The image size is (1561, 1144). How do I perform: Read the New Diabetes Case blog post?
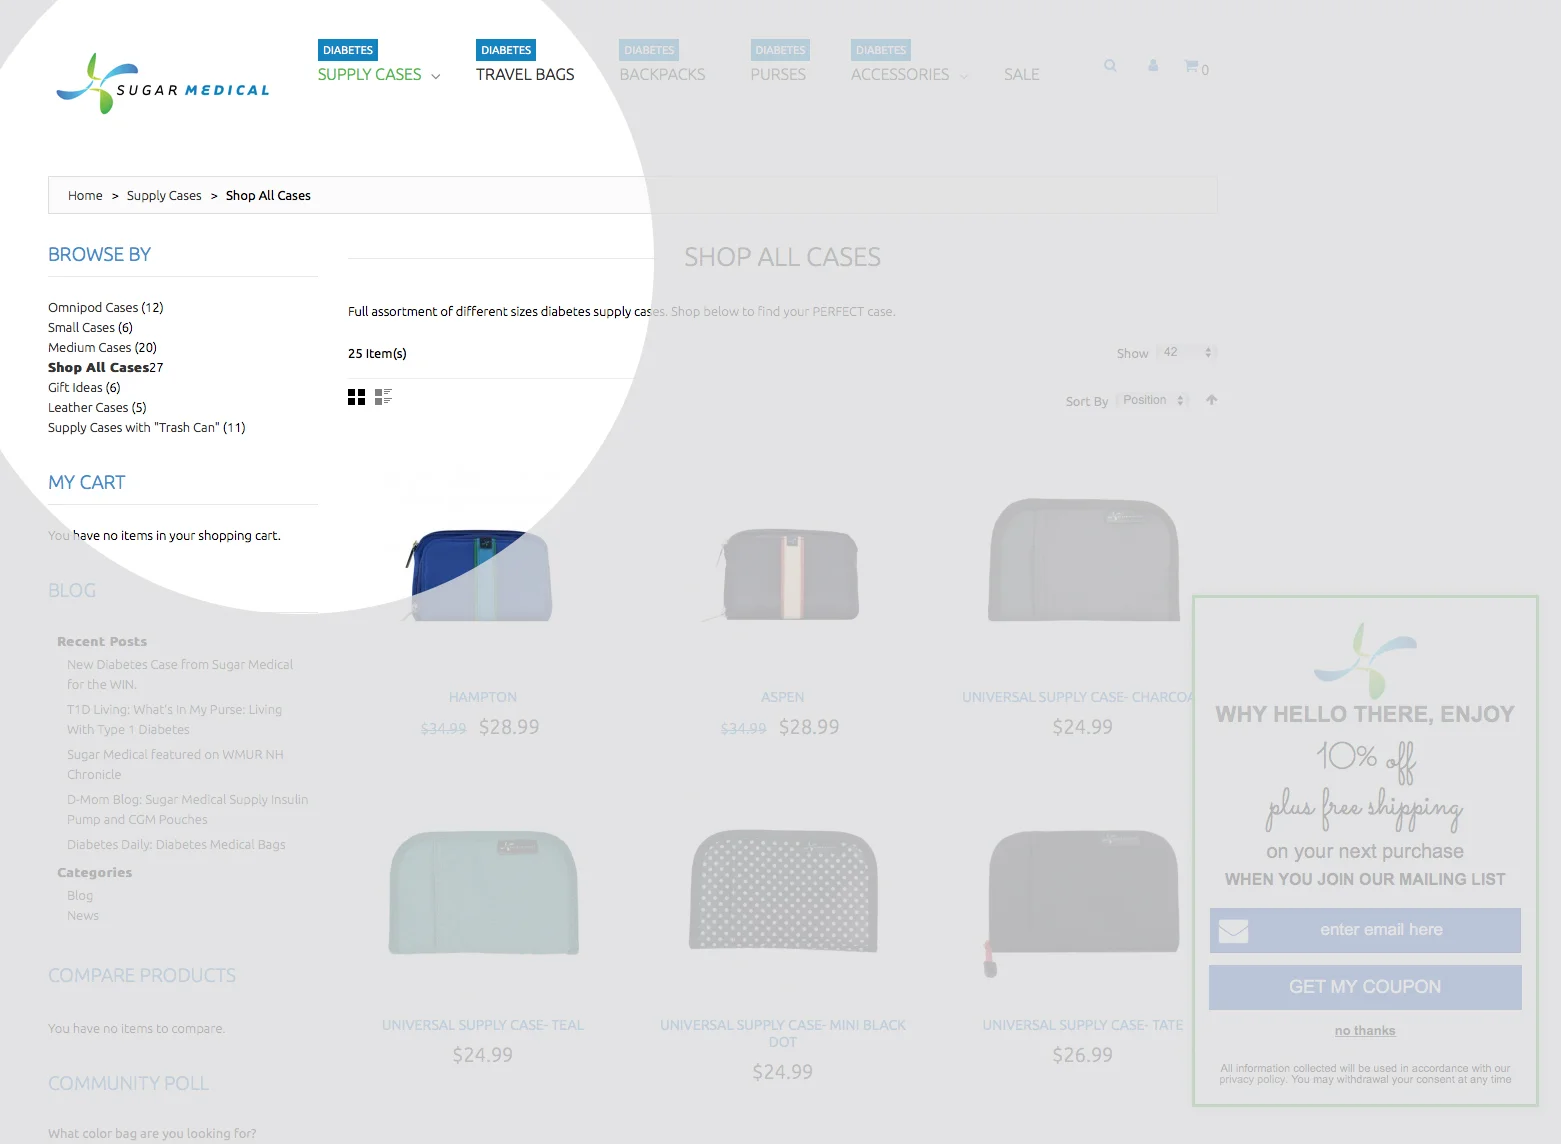(180, 675)
